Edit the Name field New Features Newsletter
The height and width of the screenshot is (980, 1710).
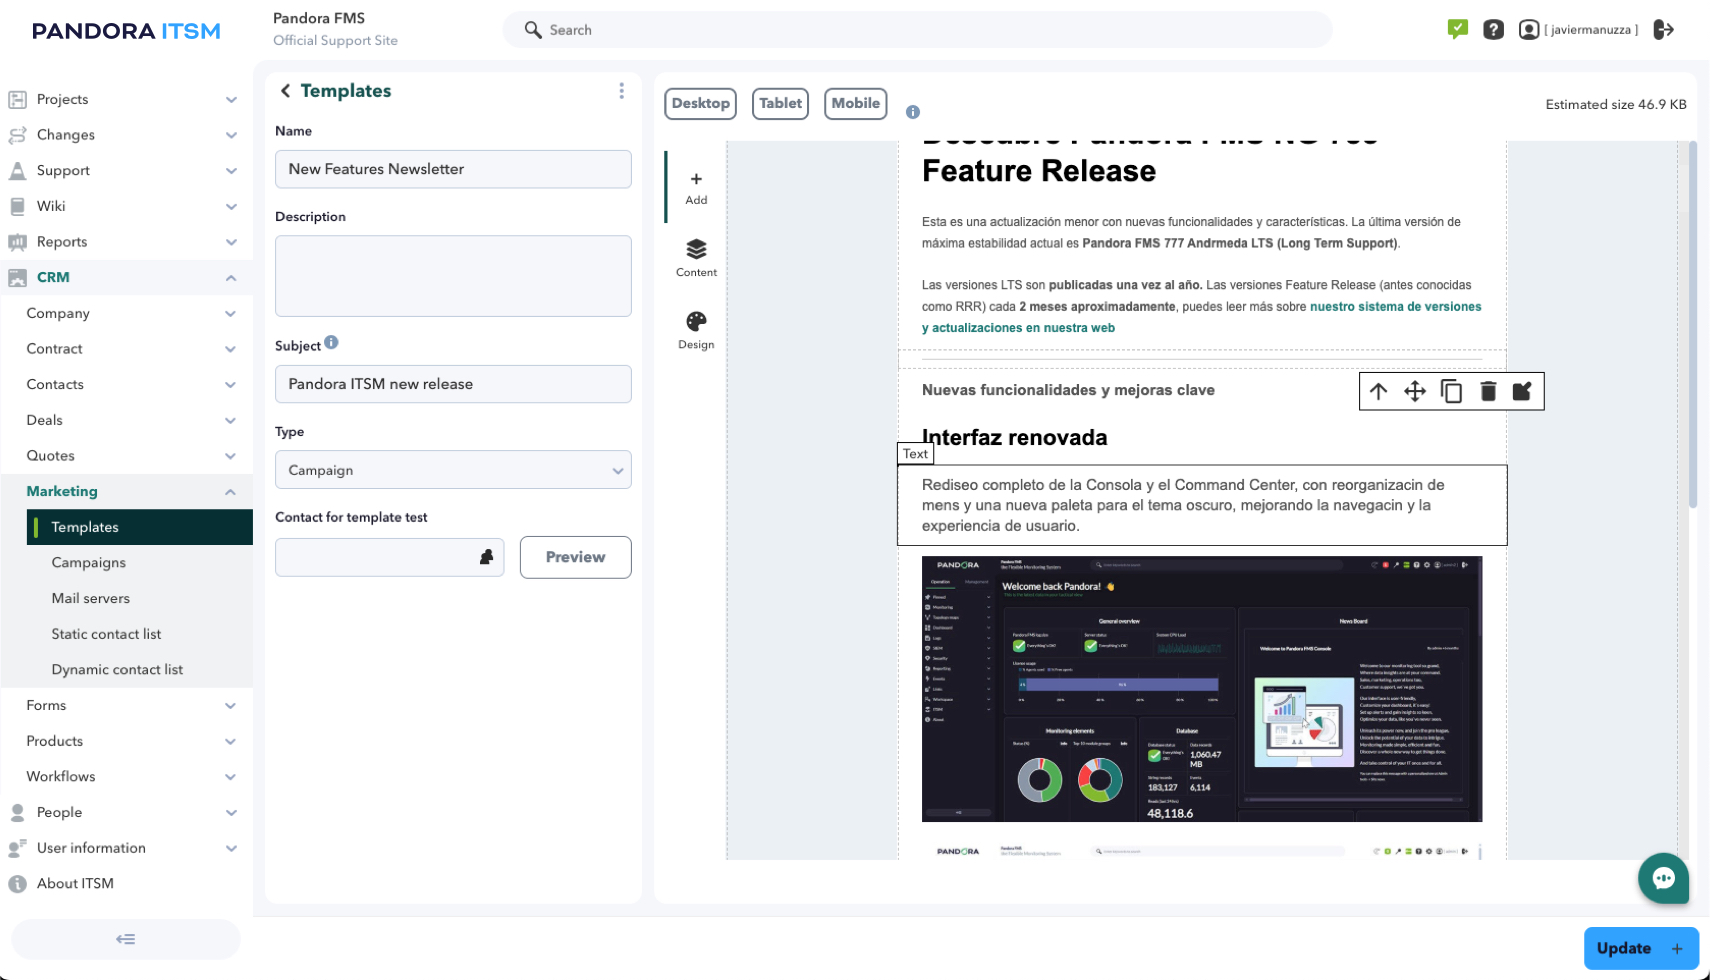click(x=453, y=169)
